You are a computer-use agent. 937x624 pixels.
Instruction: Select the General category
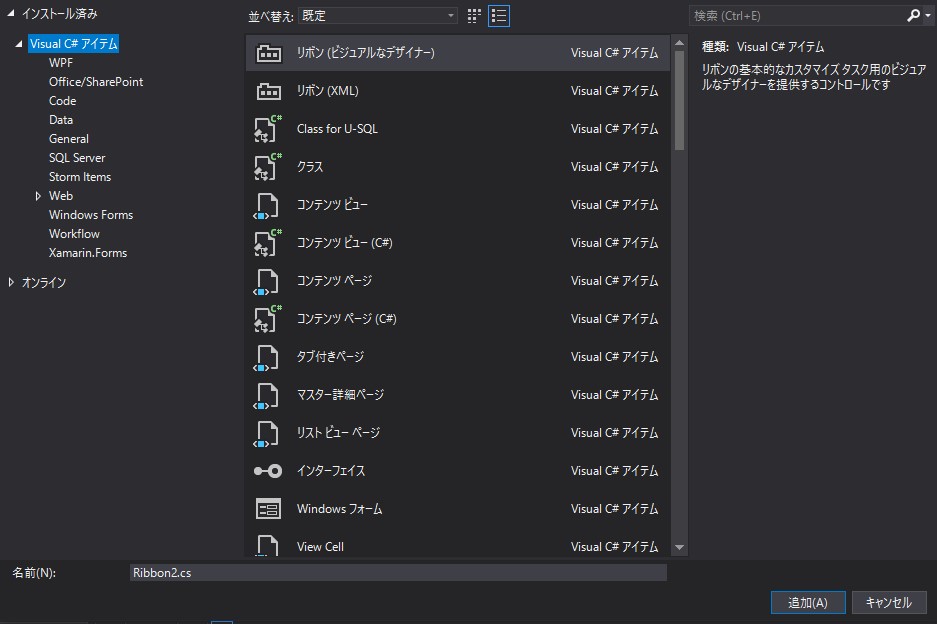click(69, 139)
